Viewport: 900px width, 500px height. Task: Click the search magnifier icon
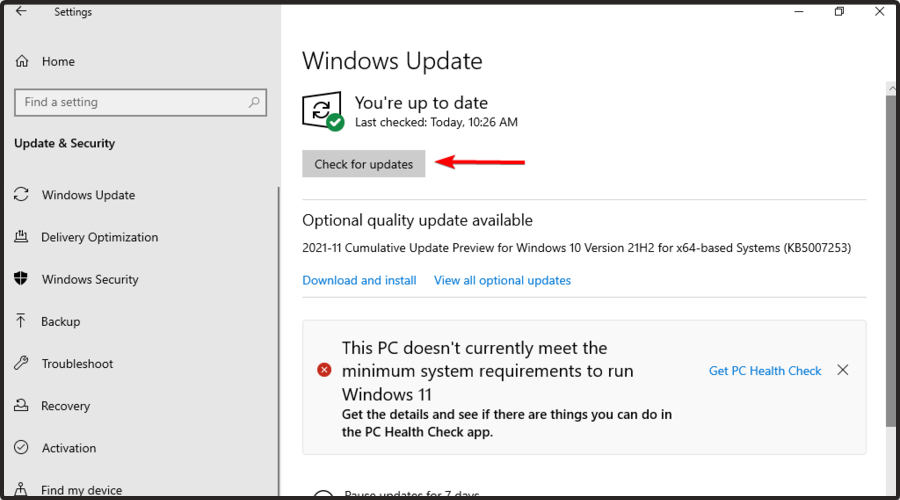point(255,102)
